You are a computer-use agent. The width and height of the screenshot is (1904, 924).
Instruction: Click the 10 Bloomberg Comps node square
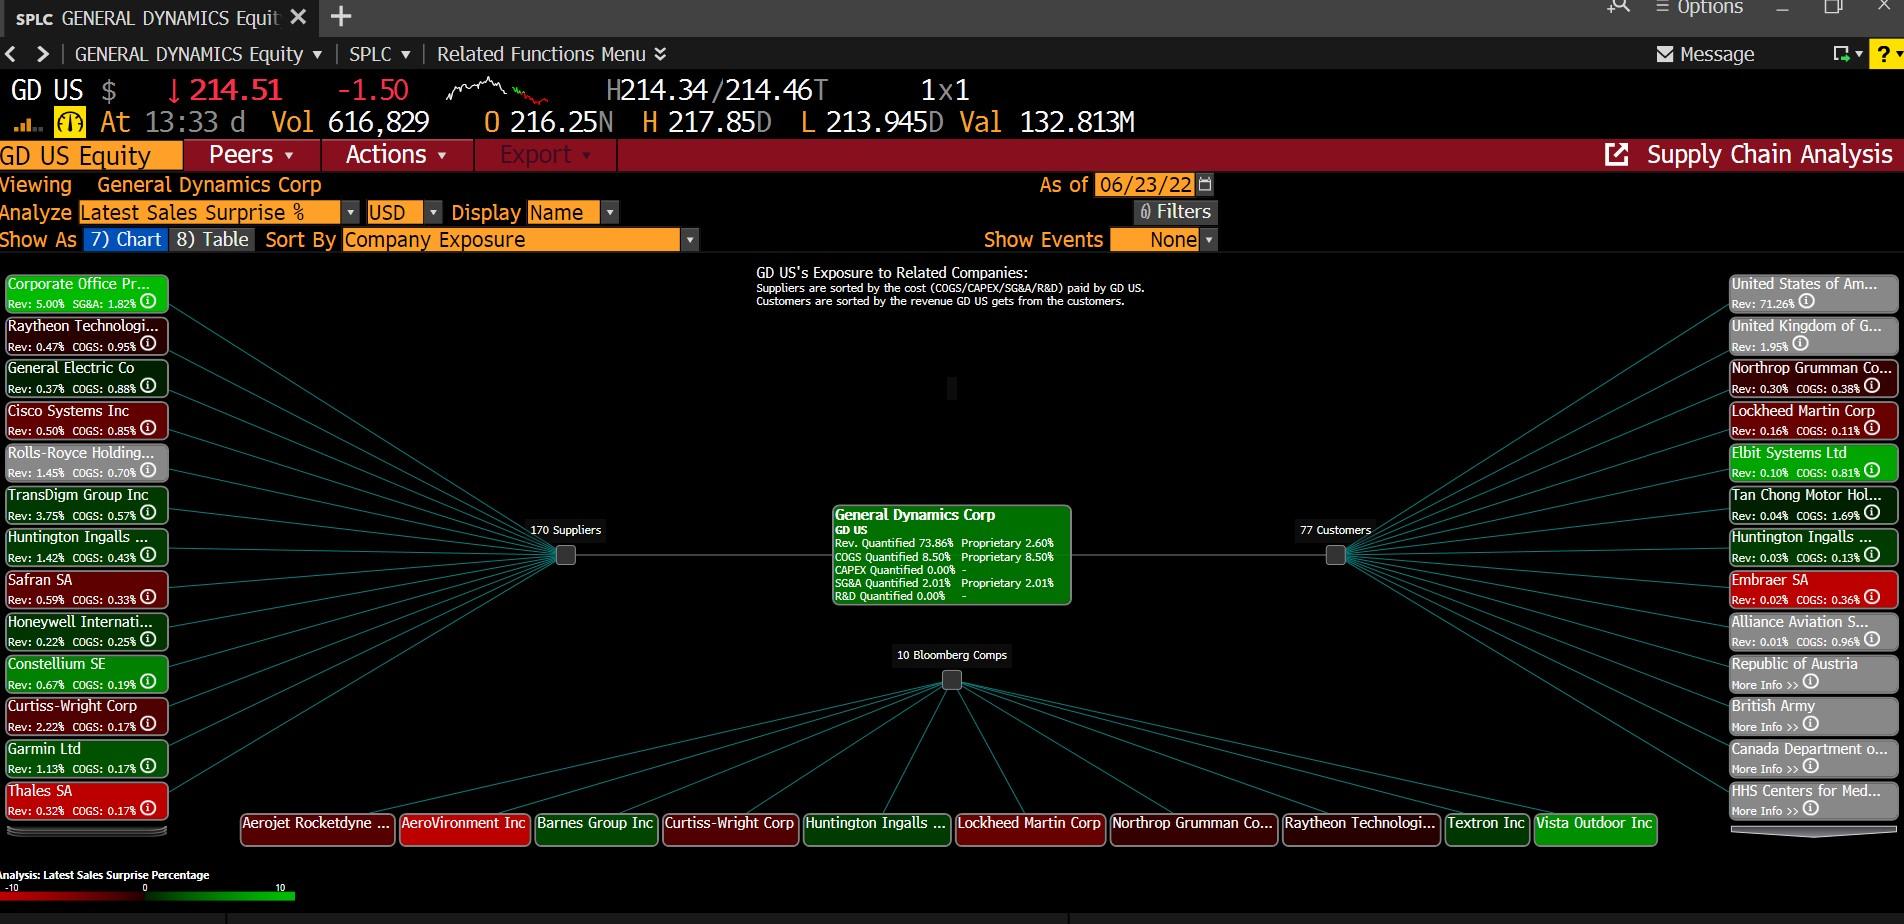point(950,680)
